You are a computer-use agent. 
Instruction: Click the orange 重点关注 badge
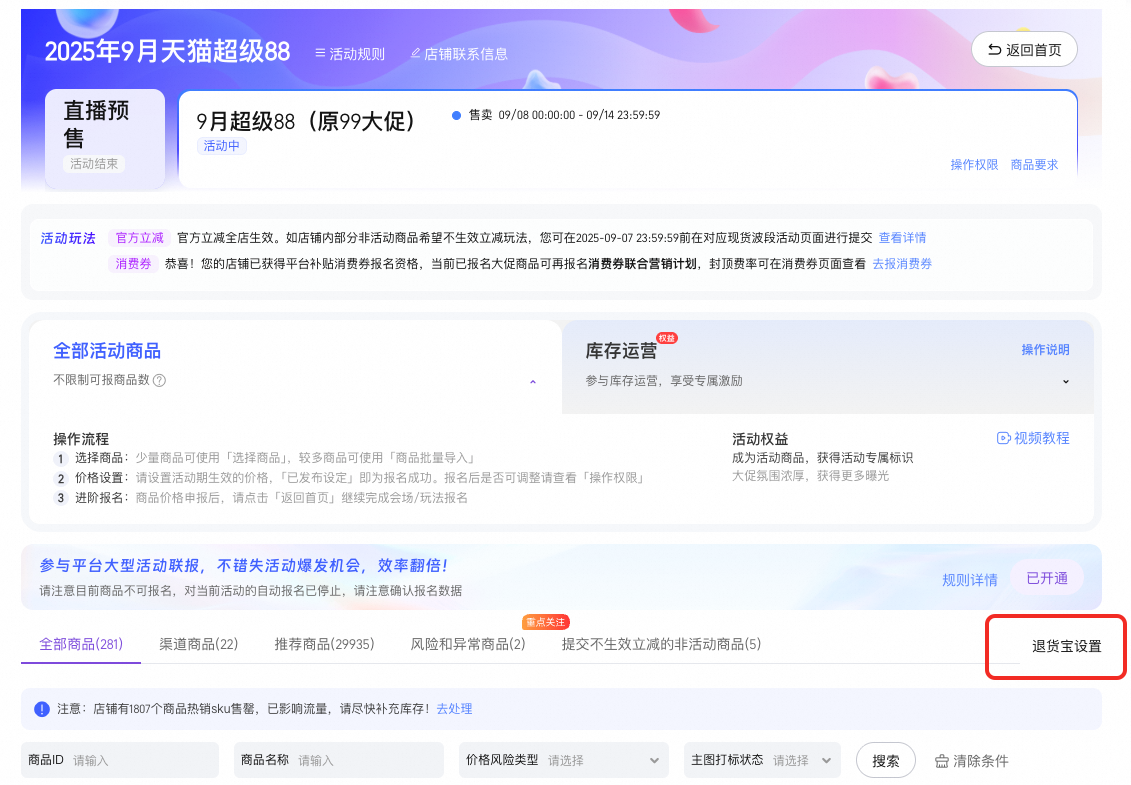(x=546, y=622)
